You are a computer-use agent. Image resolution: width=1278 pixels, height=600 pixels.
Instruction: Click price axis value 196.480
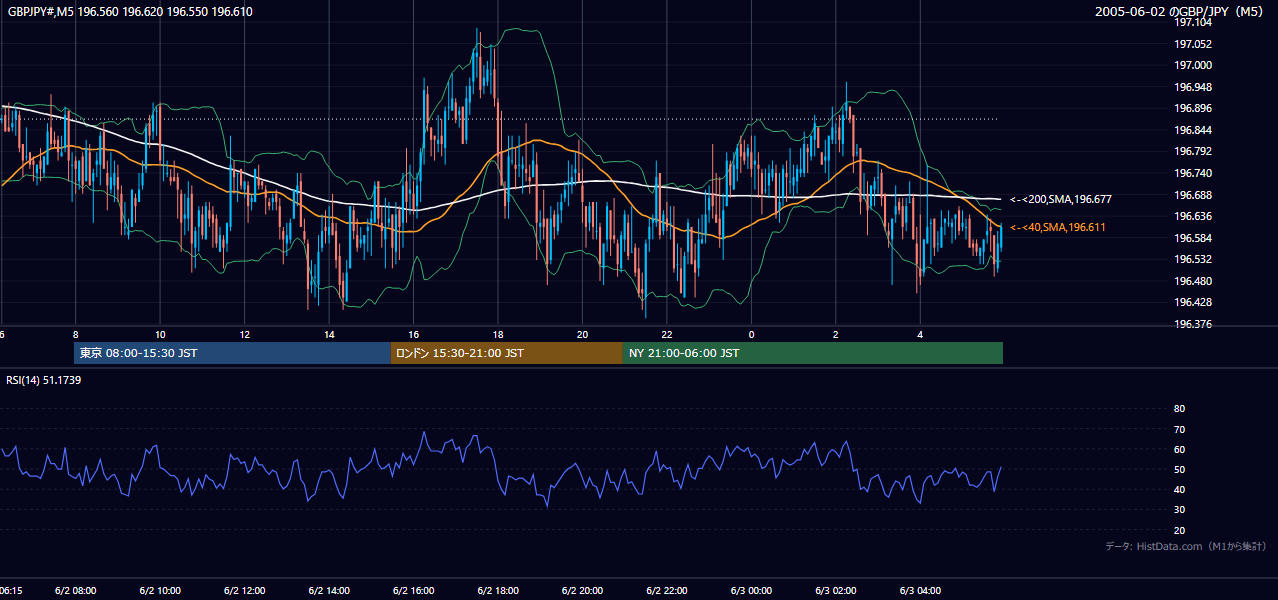tap(1193, 281)
